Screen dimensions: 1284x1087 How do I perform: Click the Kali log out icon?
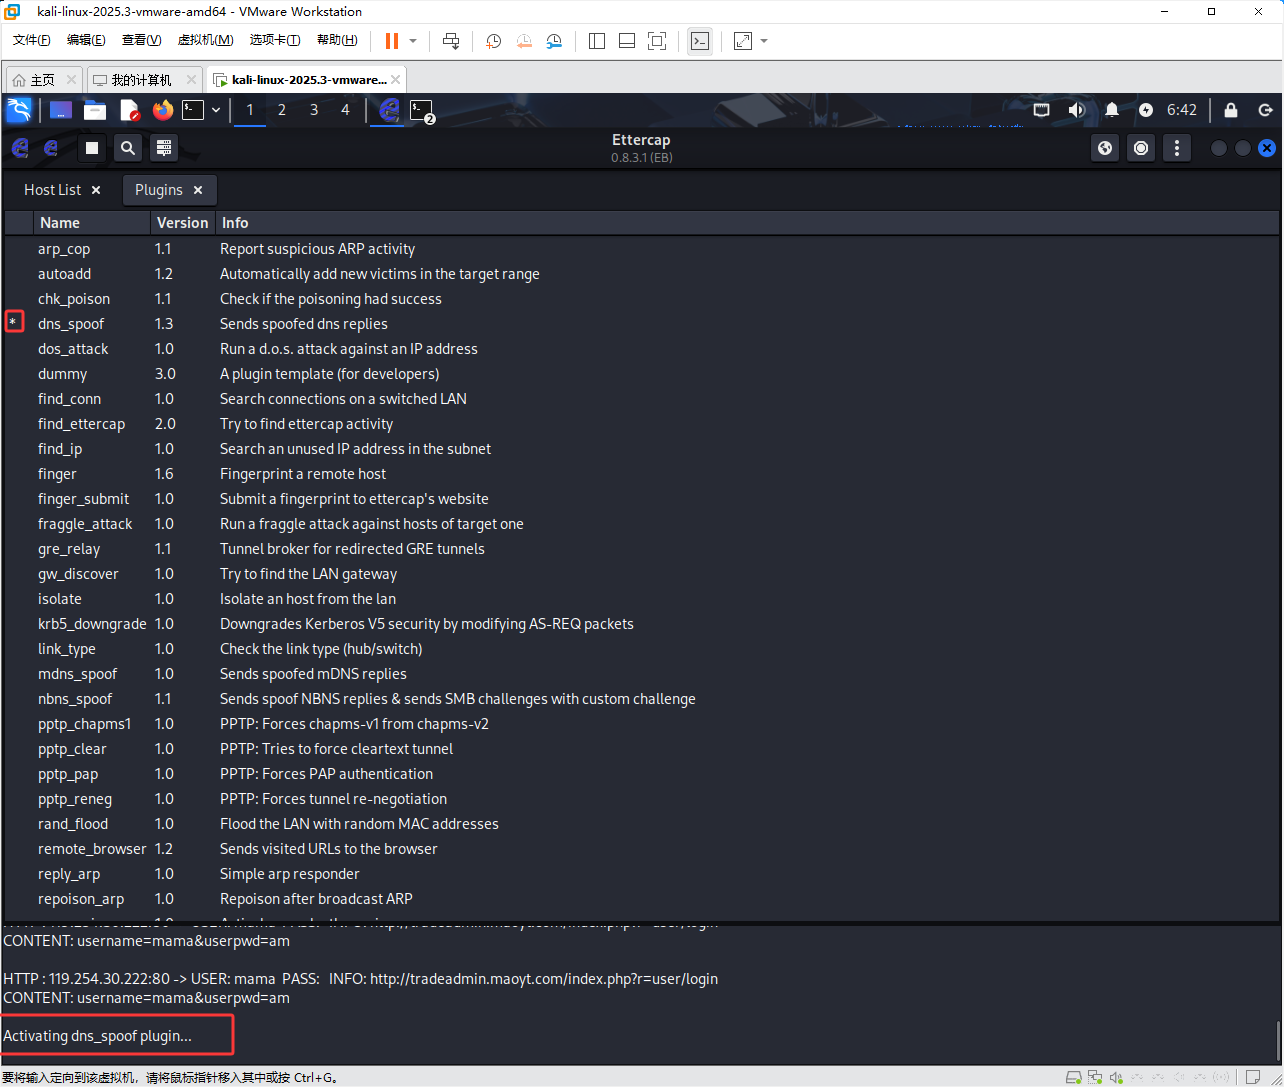coord(1265,110)
